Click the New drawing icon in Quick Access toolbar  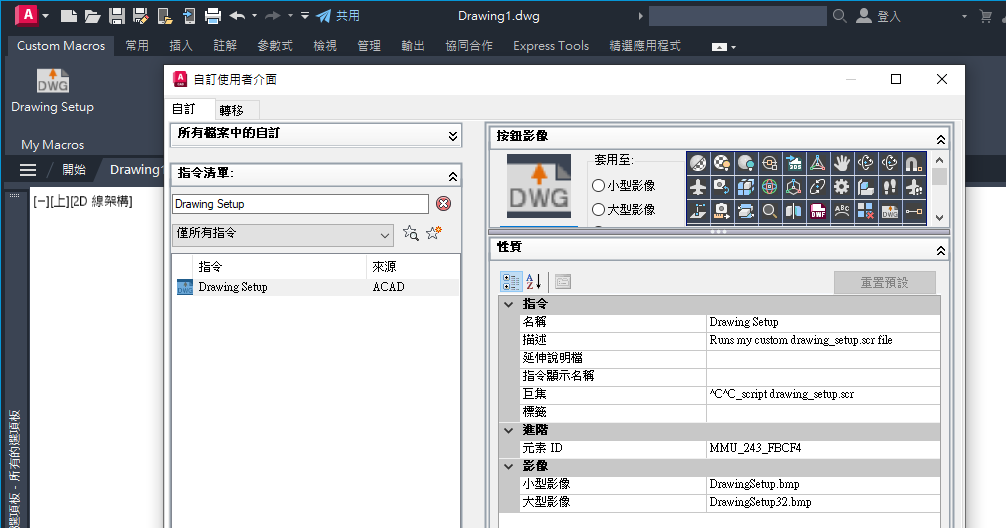point(69,16)
